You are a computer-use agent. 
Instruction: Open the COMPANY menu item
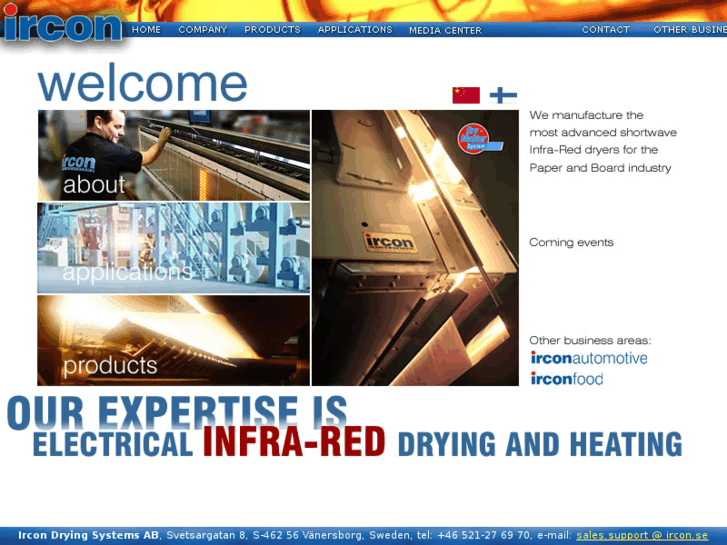click(x=203, y=30)
